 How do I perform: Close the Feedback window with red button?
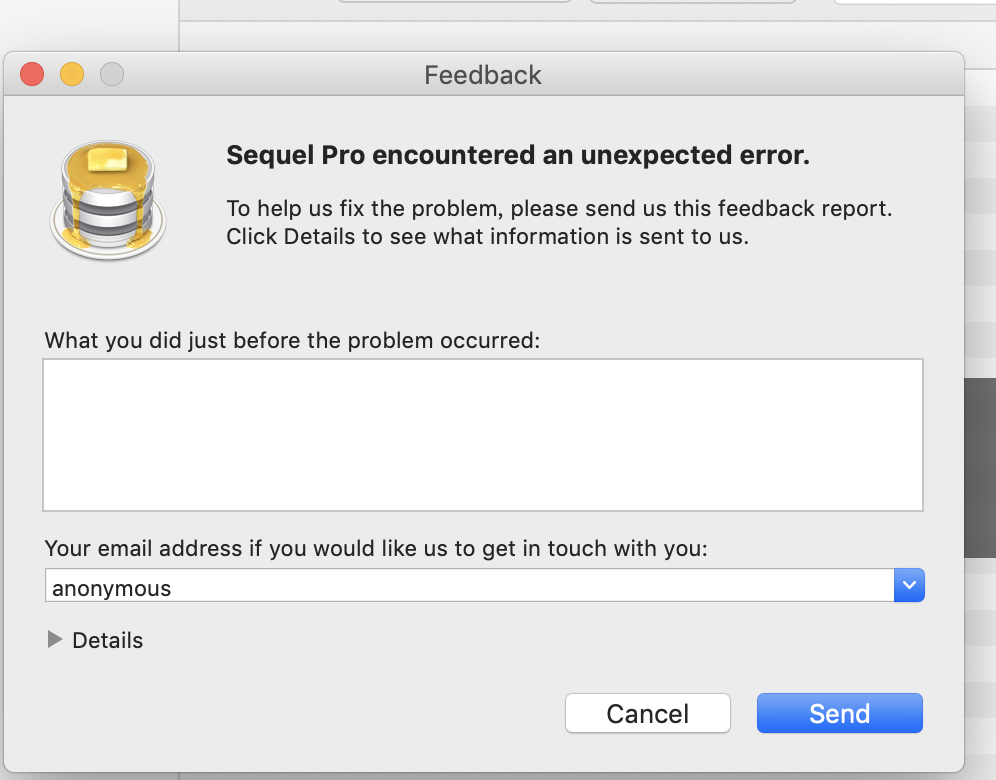(x=32, y=74)
